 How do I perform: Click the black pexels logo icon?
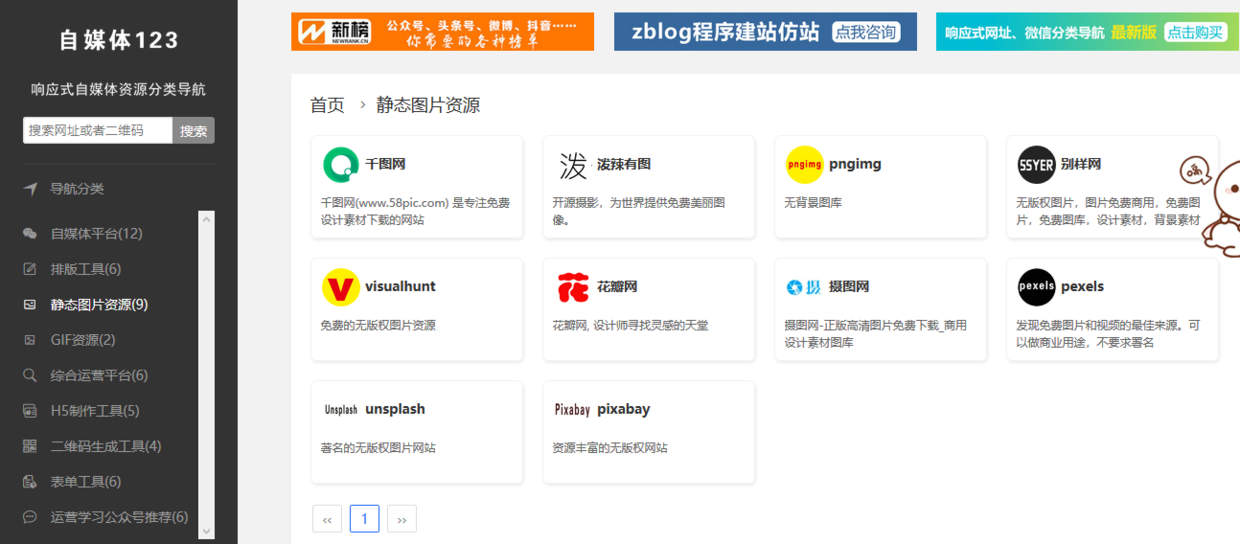tap(1036, 287)
